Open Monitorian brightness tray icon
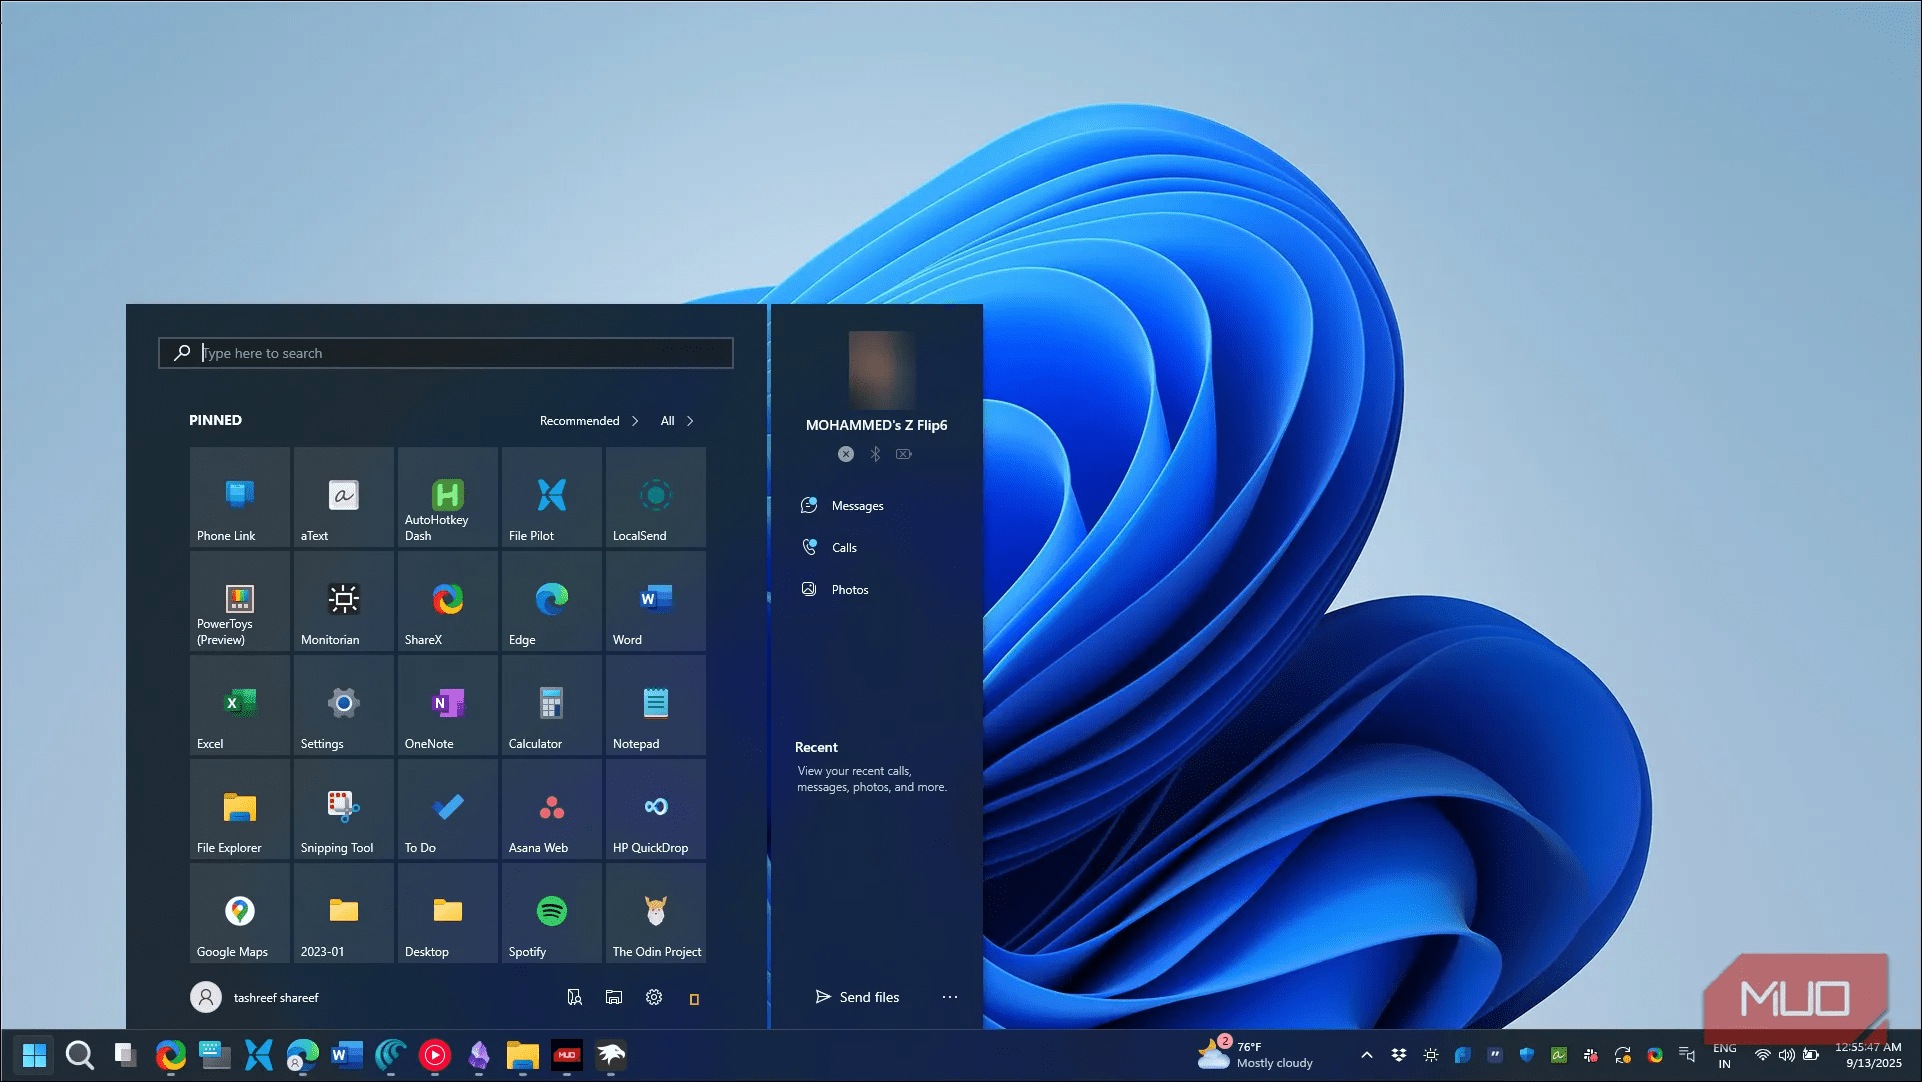This screenshot has width=1922, height=1082. click(x=1431, y=1055)
